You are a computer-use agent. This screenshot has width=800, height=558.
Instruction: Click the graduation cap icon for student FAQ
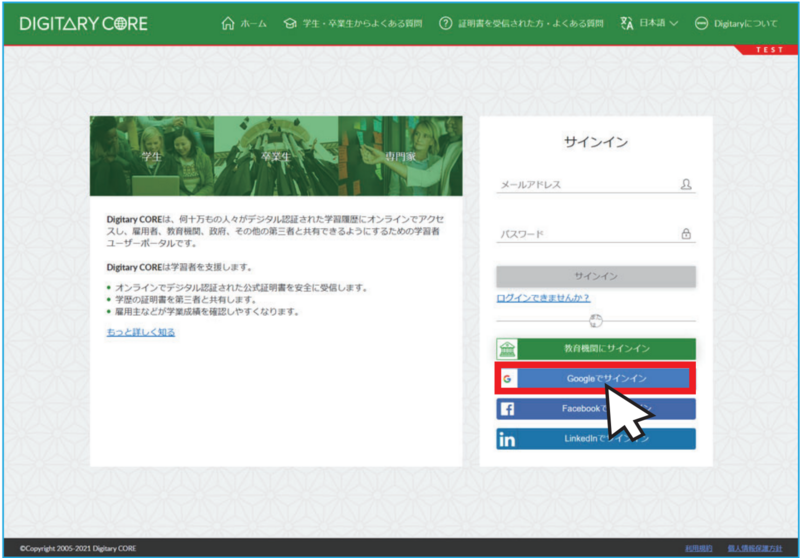pyautogui.click(x=290, y=23)
